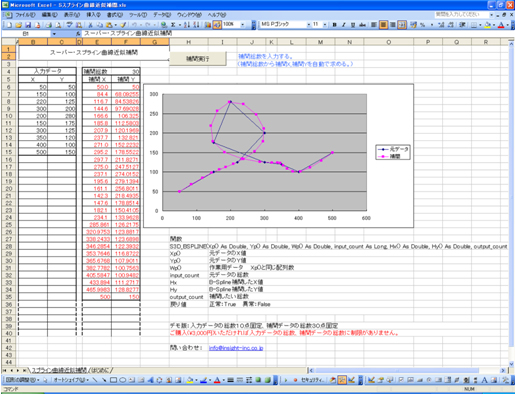
Task: Switch to the はじめに sheet tab
Action: pyautogui.click(x=102, y=370)
